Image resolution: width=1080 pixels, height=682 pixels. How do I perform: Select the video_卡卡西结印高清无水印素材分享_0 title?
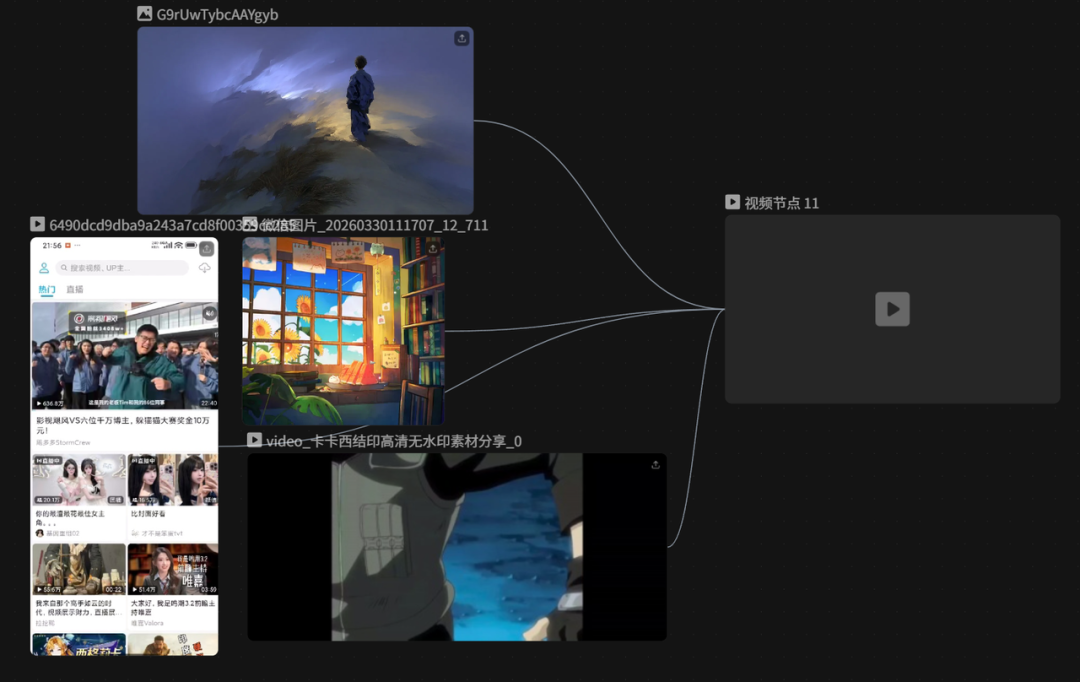click(393, 441)
